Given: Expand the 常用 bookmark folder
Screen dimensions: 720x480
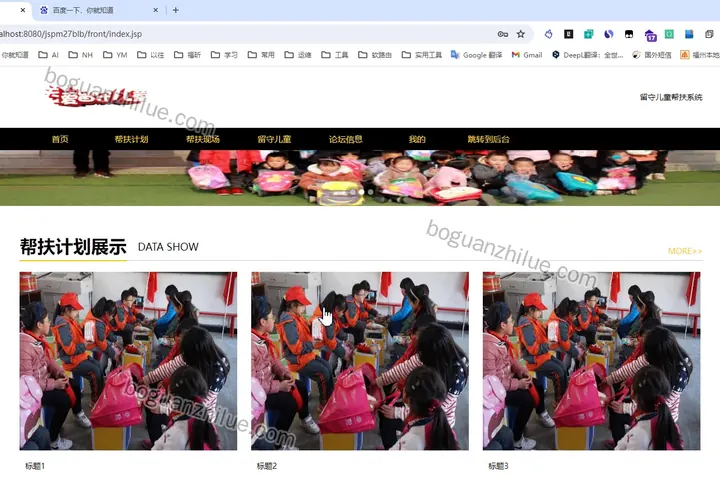Looking at the screenshot, I should 261,55.
